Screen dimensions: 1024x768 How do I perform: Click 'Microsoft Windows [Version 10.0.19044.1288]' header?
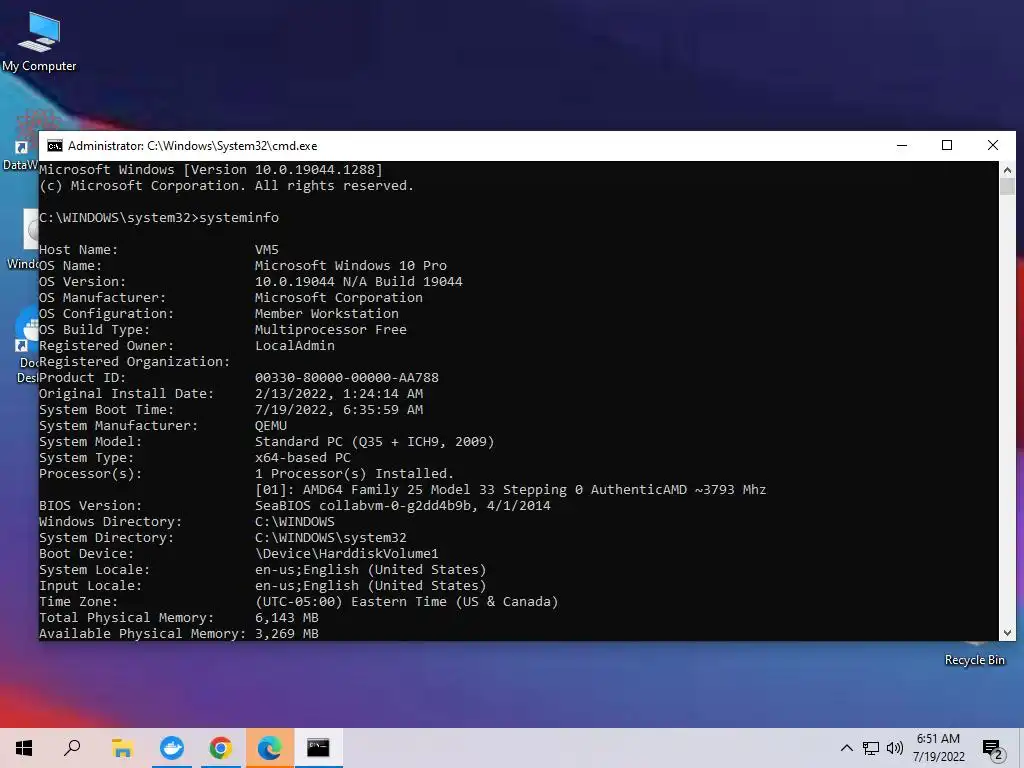tap(211, 170)
